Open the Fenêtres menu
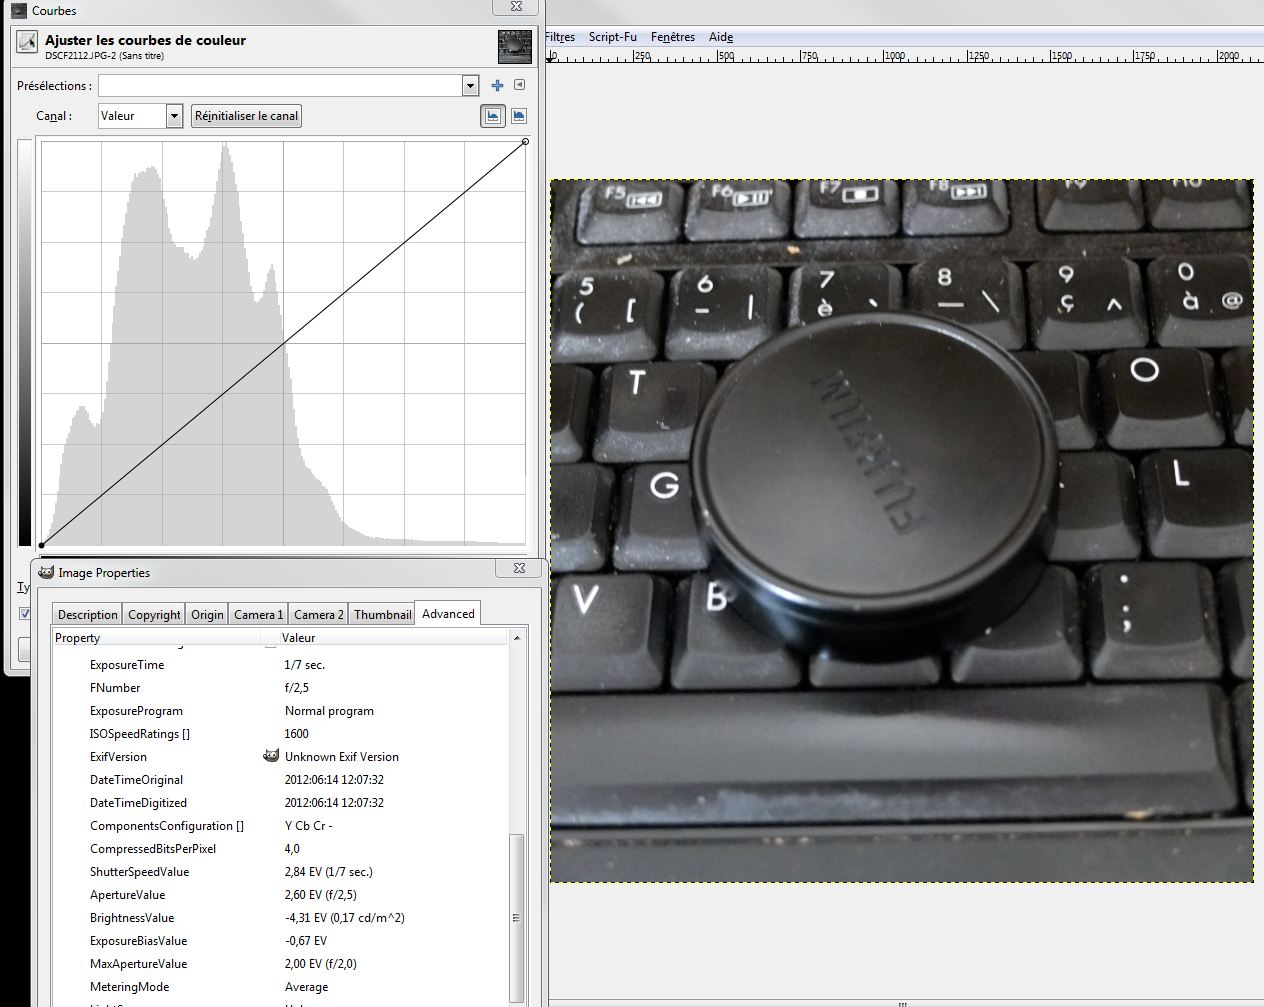 click(672, 37)
